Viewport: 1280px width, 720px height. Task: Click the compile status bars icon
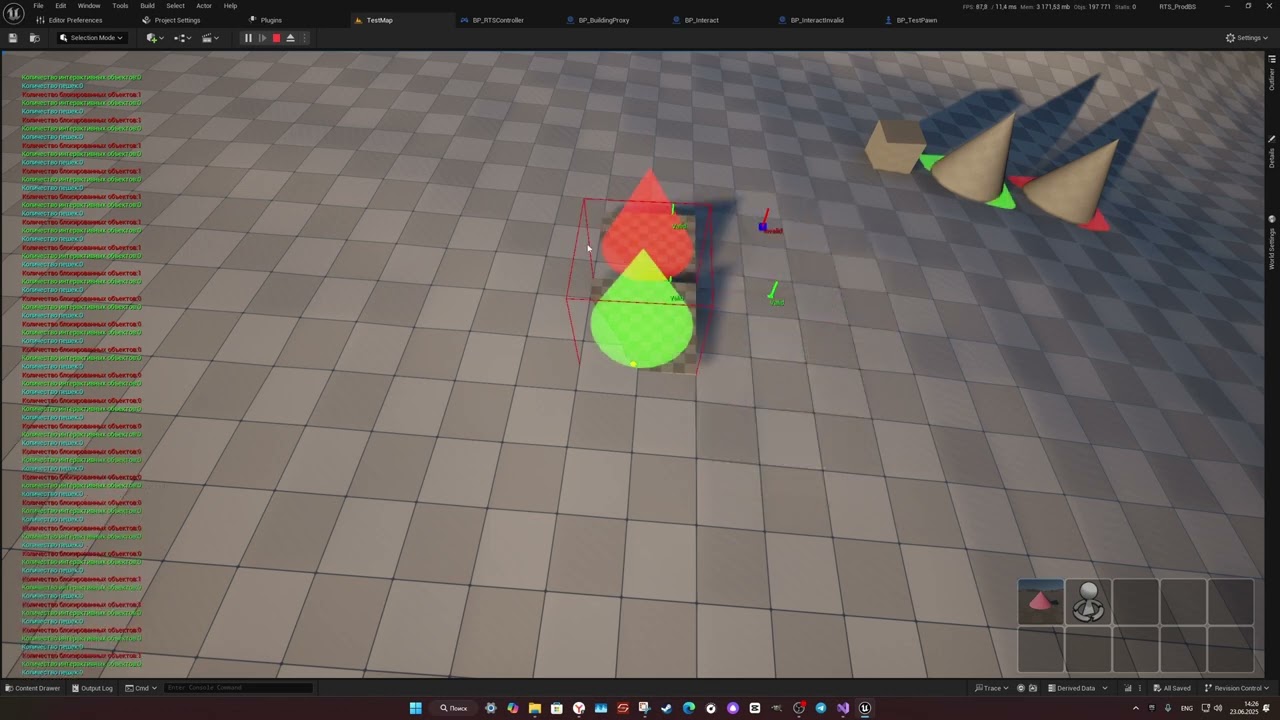pos(1128,688)
